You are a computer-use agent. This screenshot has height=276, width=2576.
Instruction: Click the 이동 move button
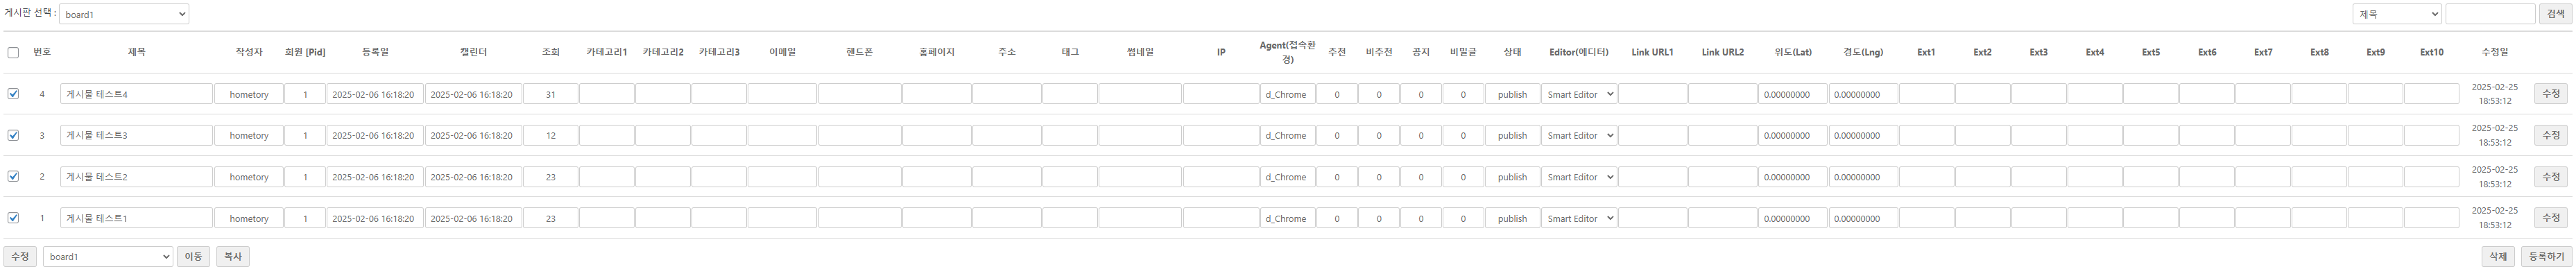194,257
